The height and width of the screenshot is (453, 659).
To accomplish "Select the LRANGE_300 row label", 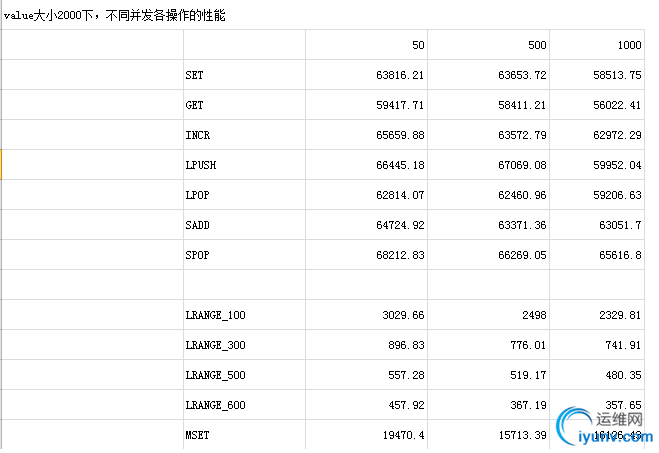I will [245, 345].
